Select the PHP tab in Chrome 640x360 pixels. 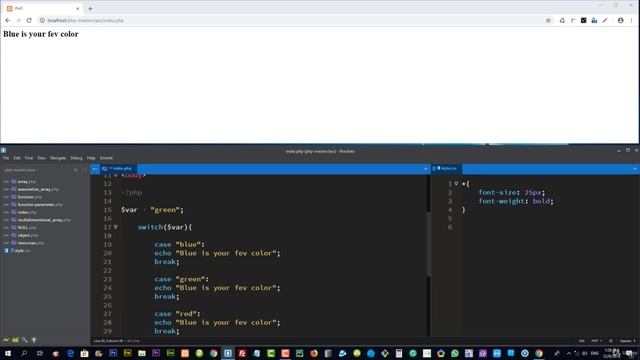[x=43, y=8]
